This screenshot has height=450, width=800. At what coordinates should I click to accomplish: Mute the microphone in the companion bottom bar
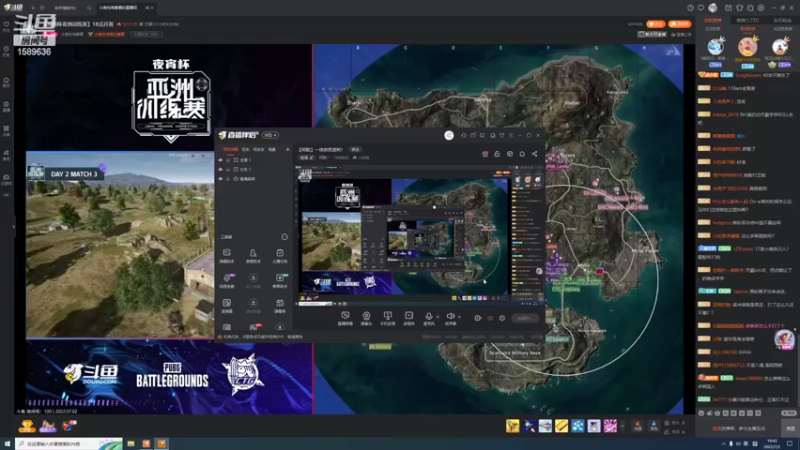[x=429, y=318]
